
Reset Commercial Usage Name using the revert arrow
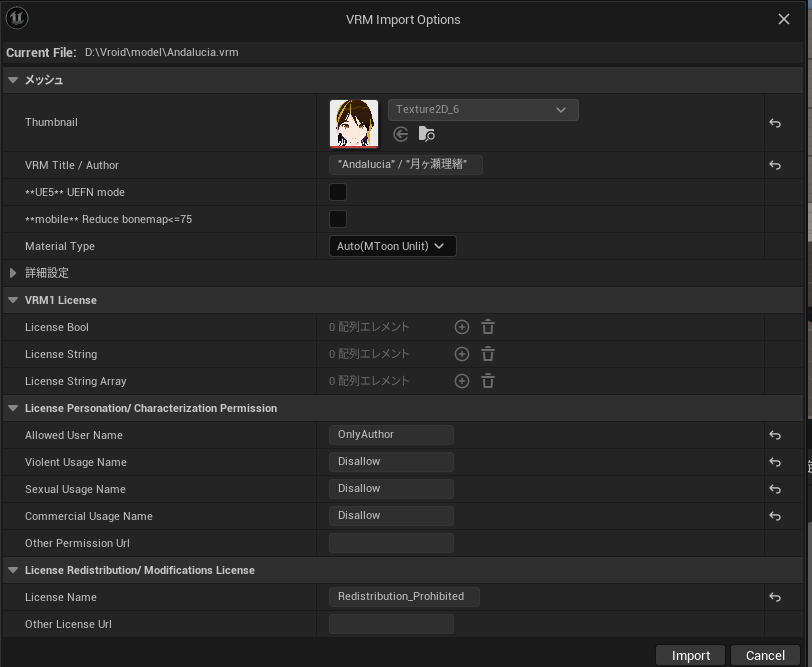(773, 515)
